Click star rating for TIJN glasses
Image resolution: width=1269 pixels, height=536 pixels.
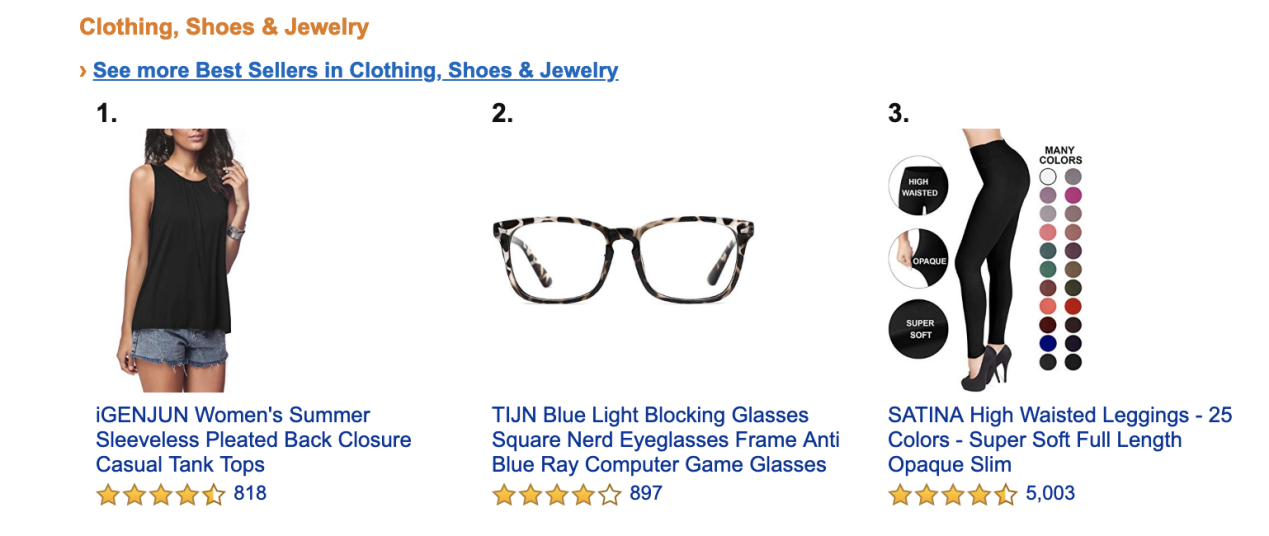(x=556, y=494)
